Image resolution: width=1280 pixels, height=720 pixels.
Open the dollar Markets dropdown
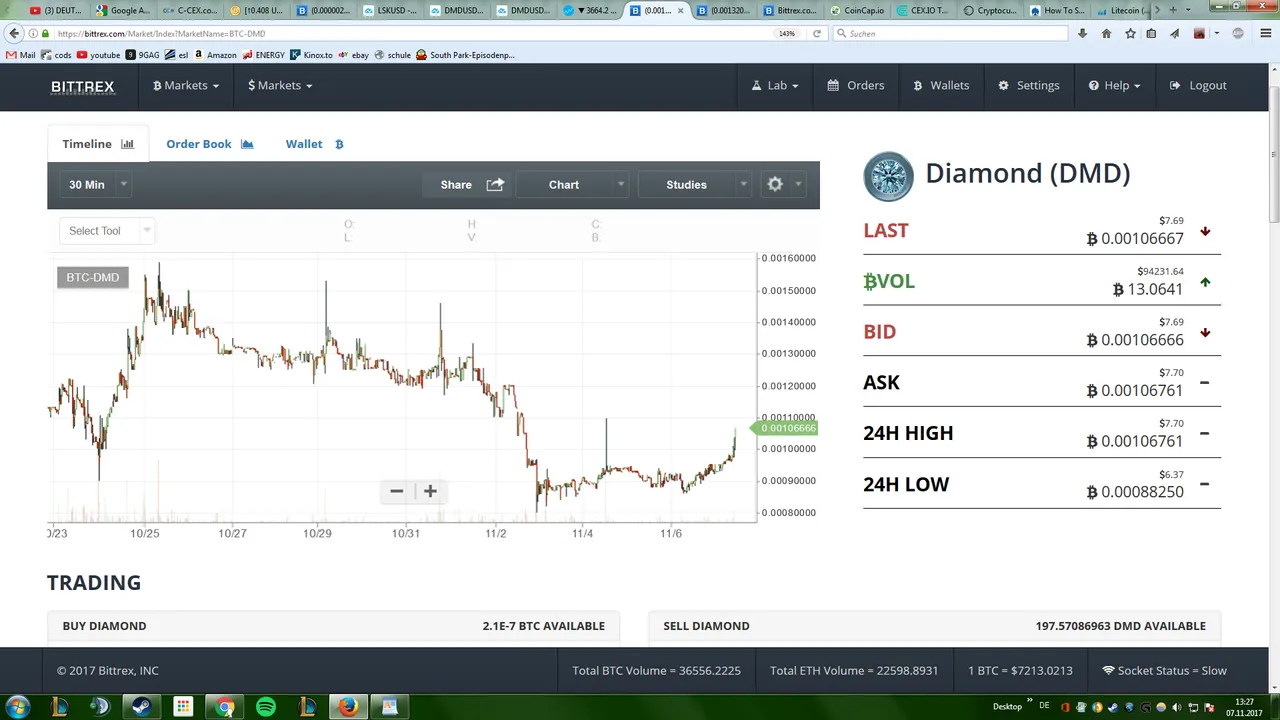coord(280,85)
